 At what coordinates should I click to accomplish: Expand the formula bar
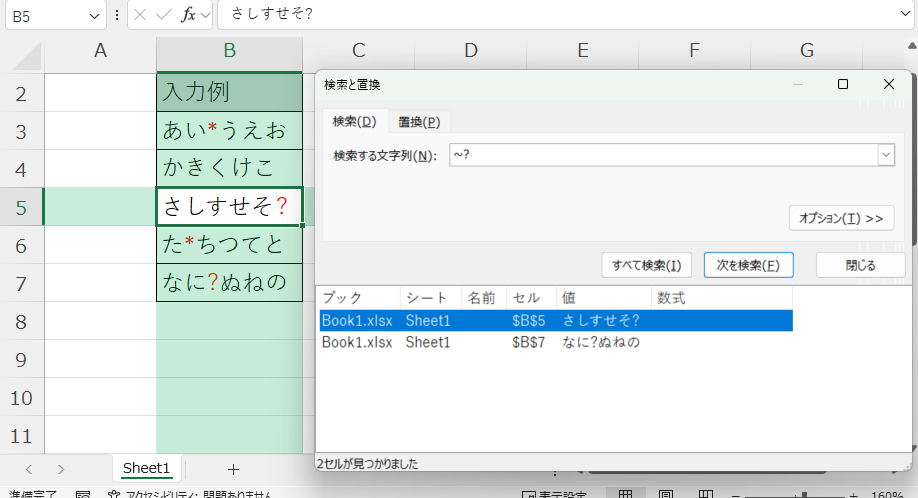903,15
